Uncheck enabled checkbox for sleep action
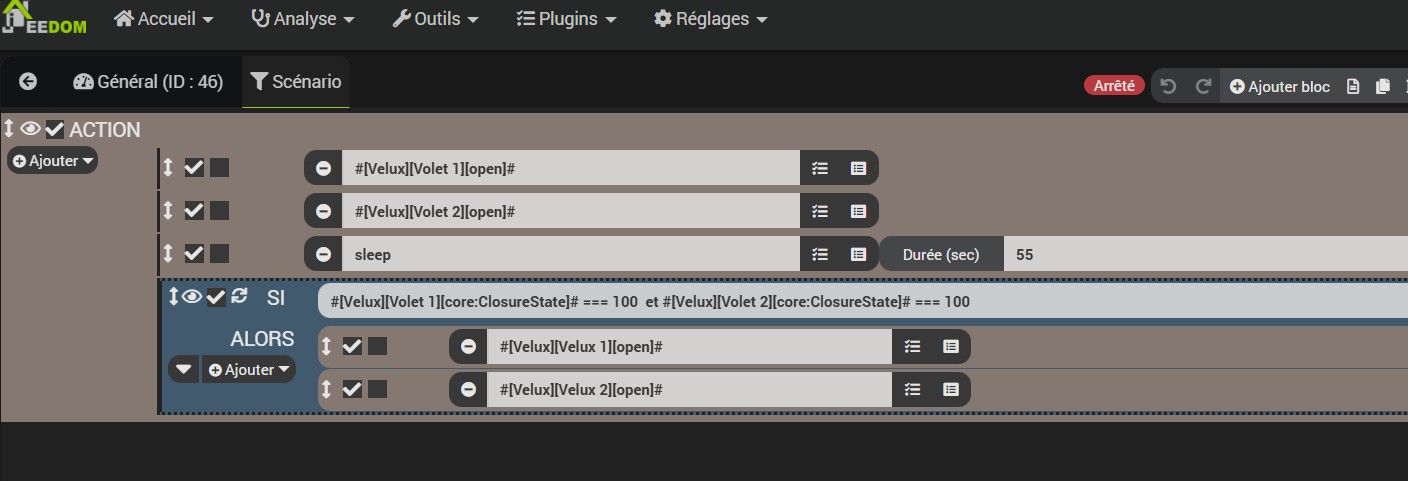This screenshot has height=481, width=1408. 194,253
